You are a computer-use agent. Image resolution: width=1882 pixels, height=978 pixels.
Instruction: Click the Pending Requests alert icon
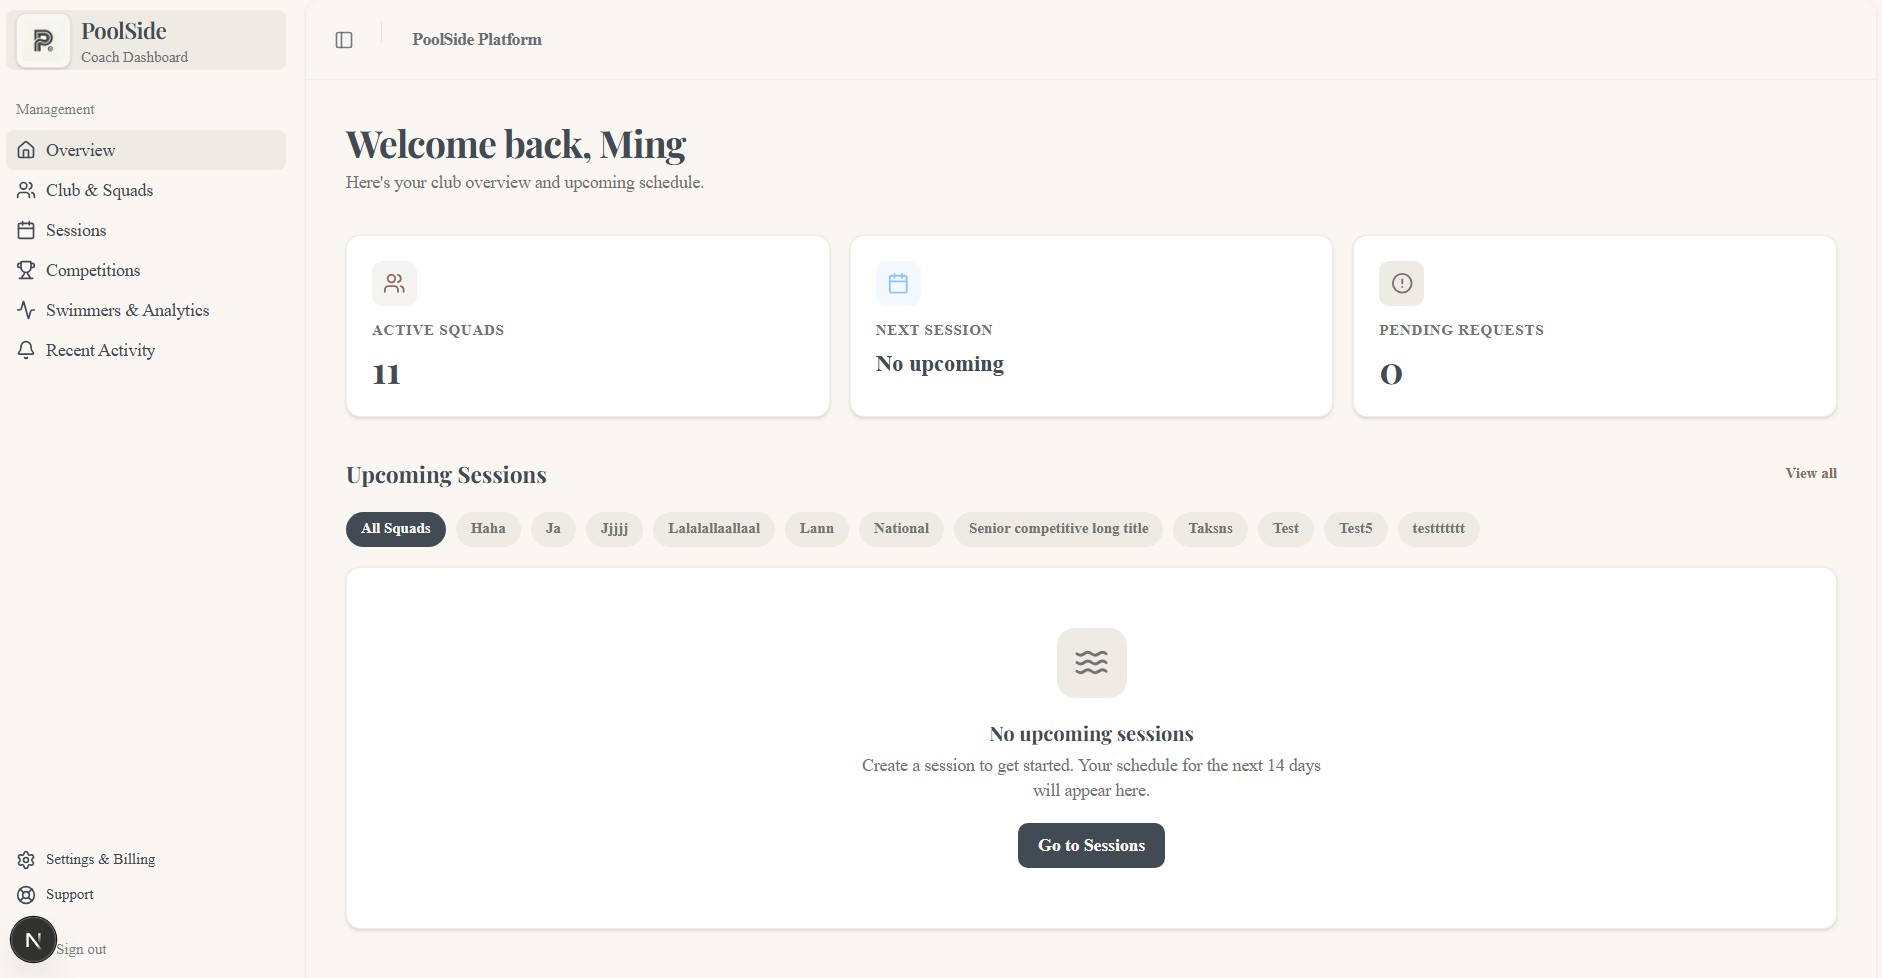1401,283
